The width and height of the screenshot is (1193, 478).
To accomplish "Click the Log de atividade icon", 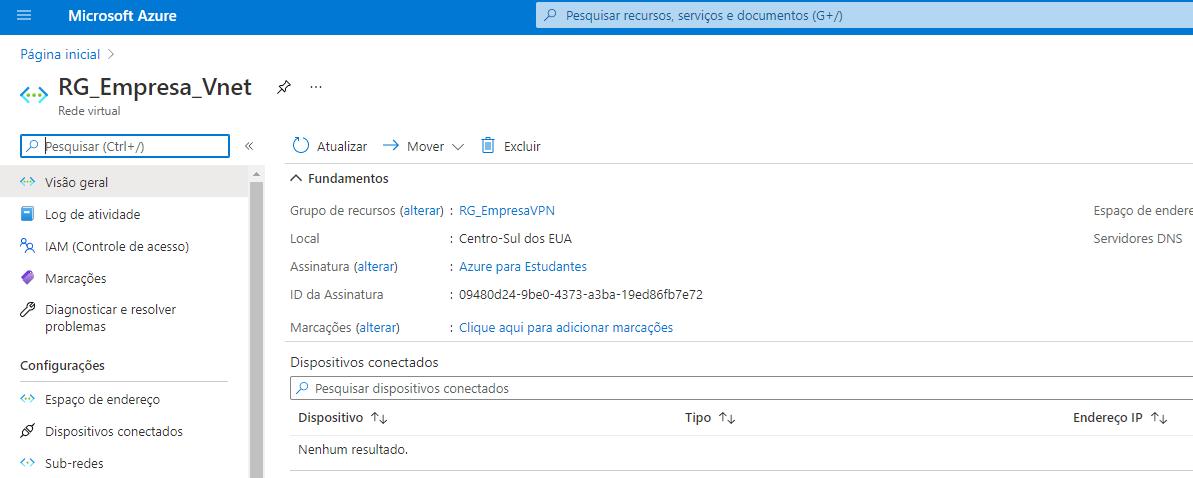I will pyautogui.click(x=28, y=215).
